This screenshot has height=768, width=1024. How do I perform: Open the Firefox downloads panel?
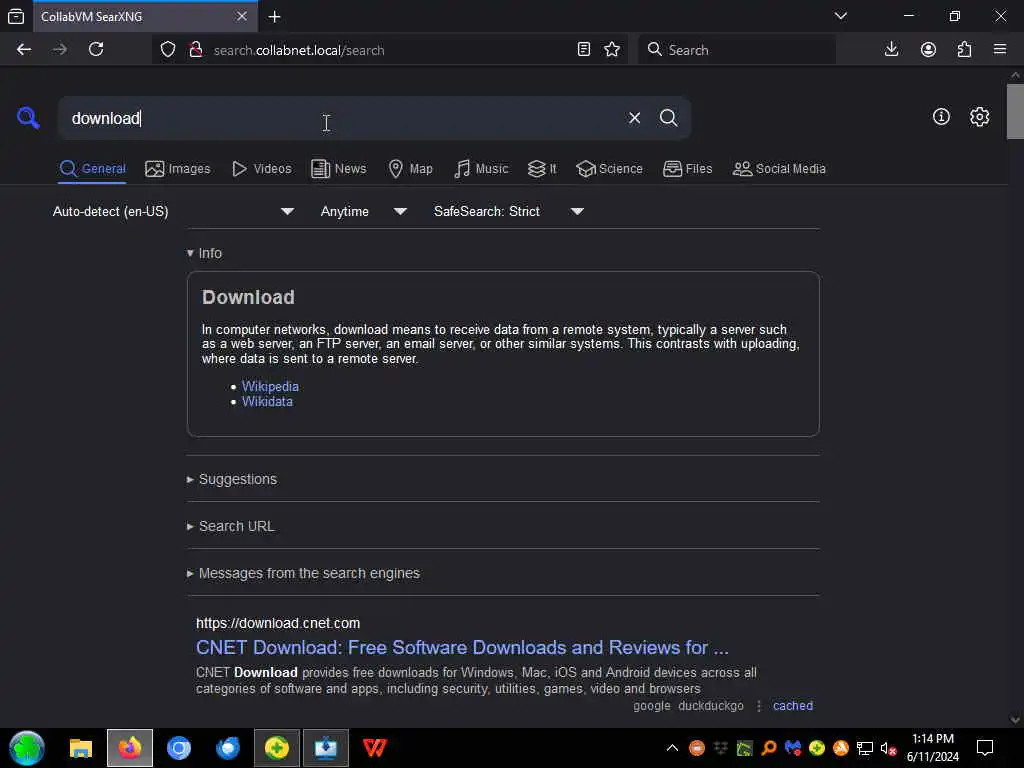891,50
